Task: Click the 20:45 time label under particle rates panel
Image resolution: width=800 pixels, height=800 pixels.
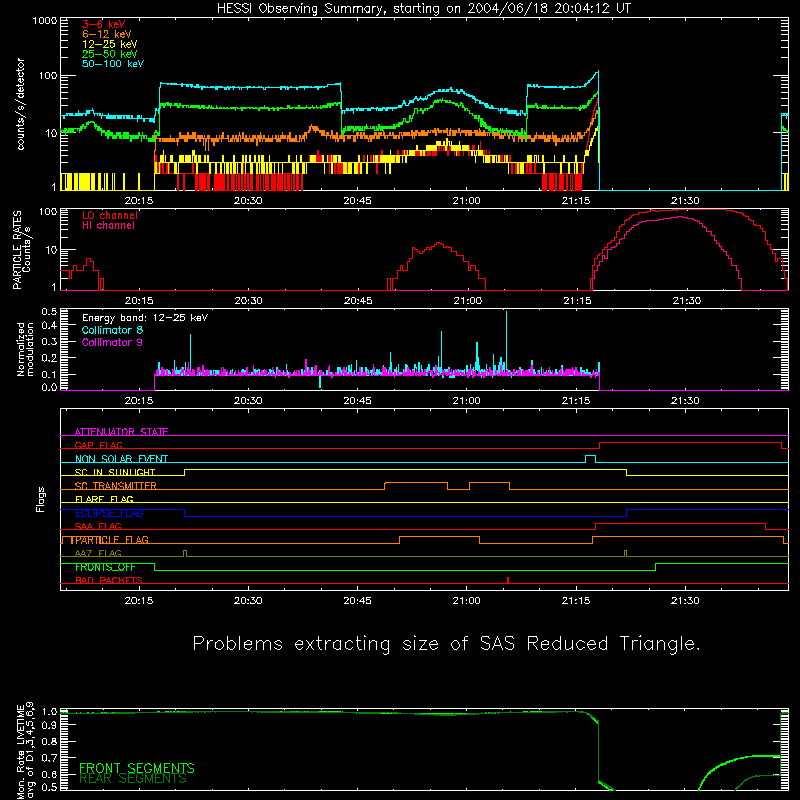Action: pyautogui.click(x=358, y=301)
